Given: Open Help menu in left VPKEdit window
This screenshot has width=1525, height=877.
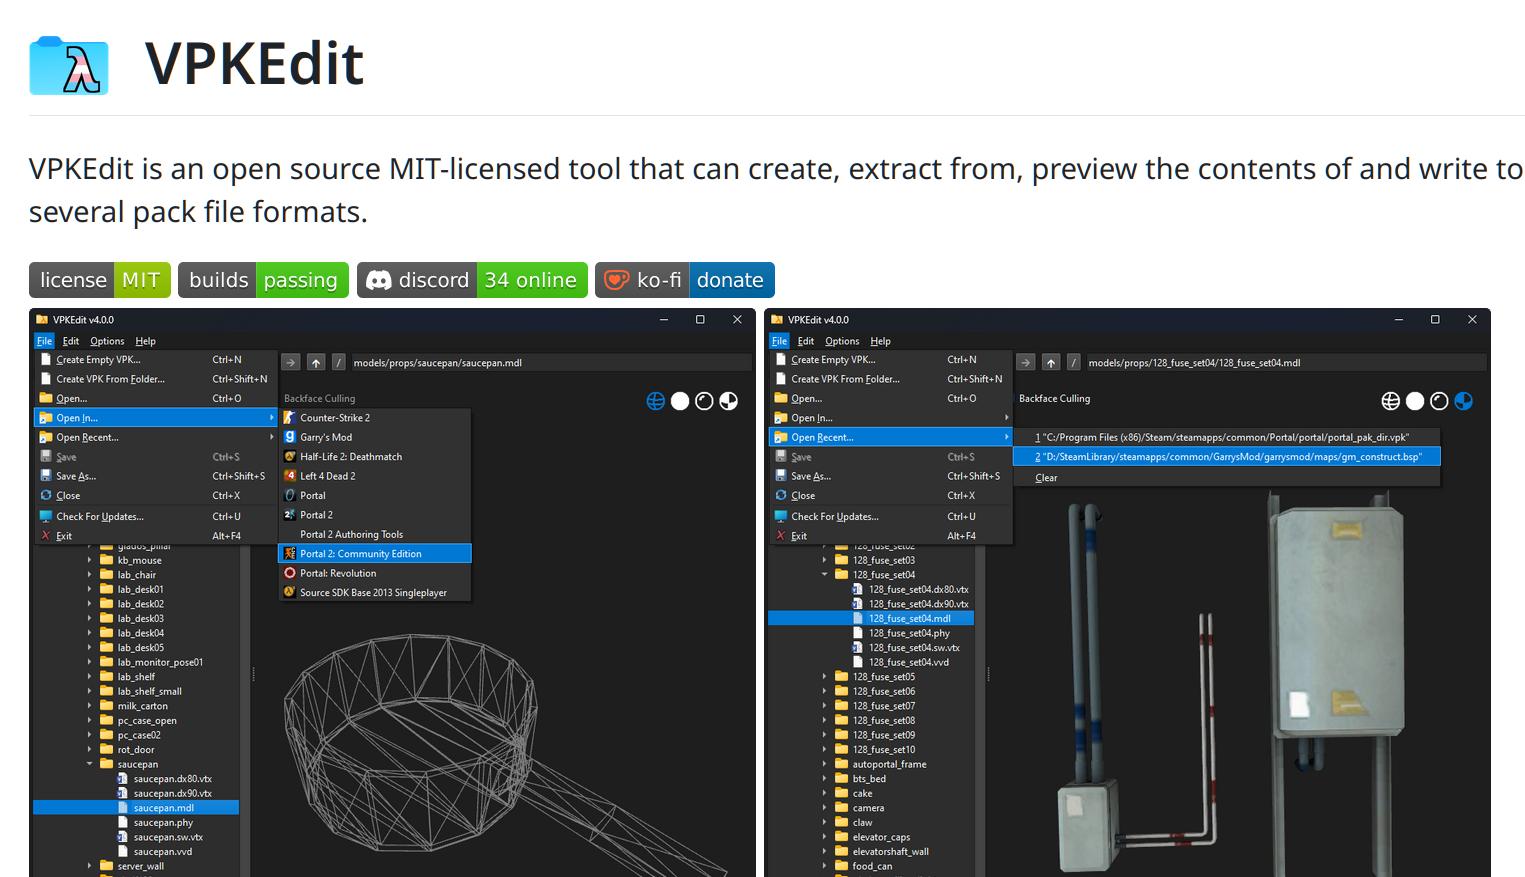Looking at the screenshot, I should (146, 341).
